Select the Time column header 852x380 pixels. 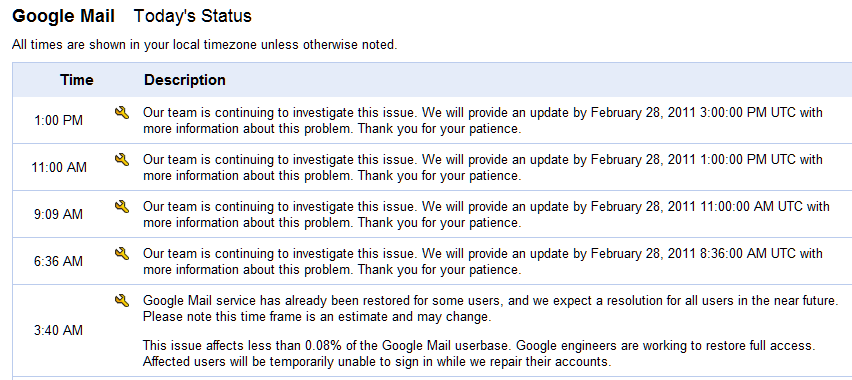[x=77, y=80]
